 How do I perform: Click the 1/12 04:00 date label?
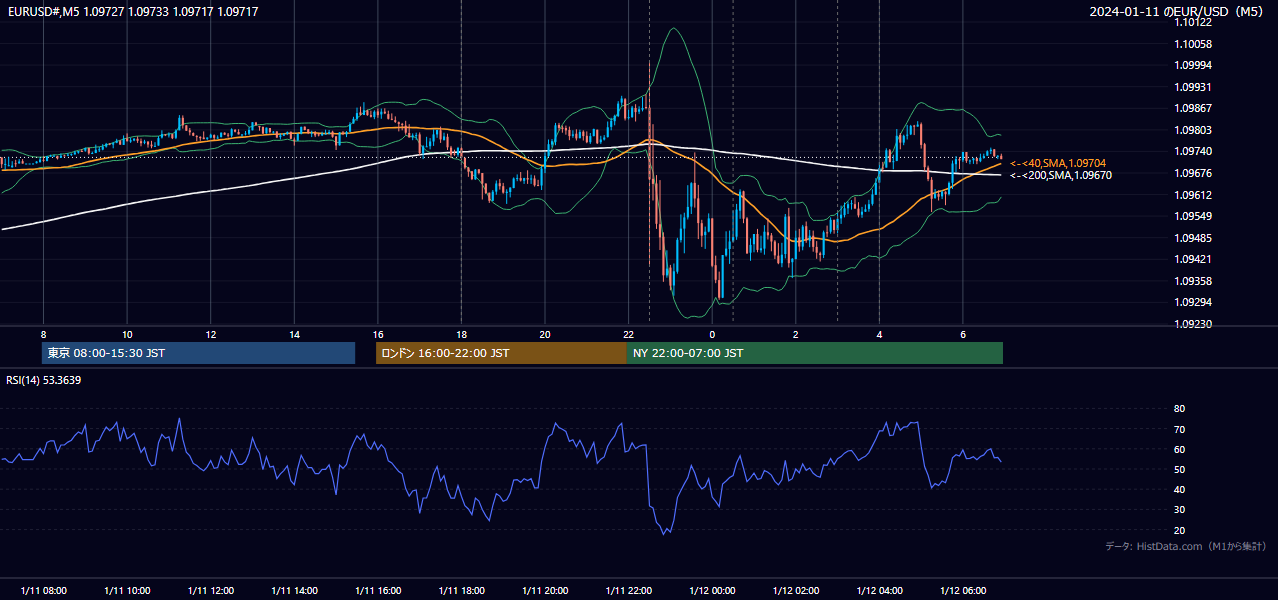[x=879, y=591]
